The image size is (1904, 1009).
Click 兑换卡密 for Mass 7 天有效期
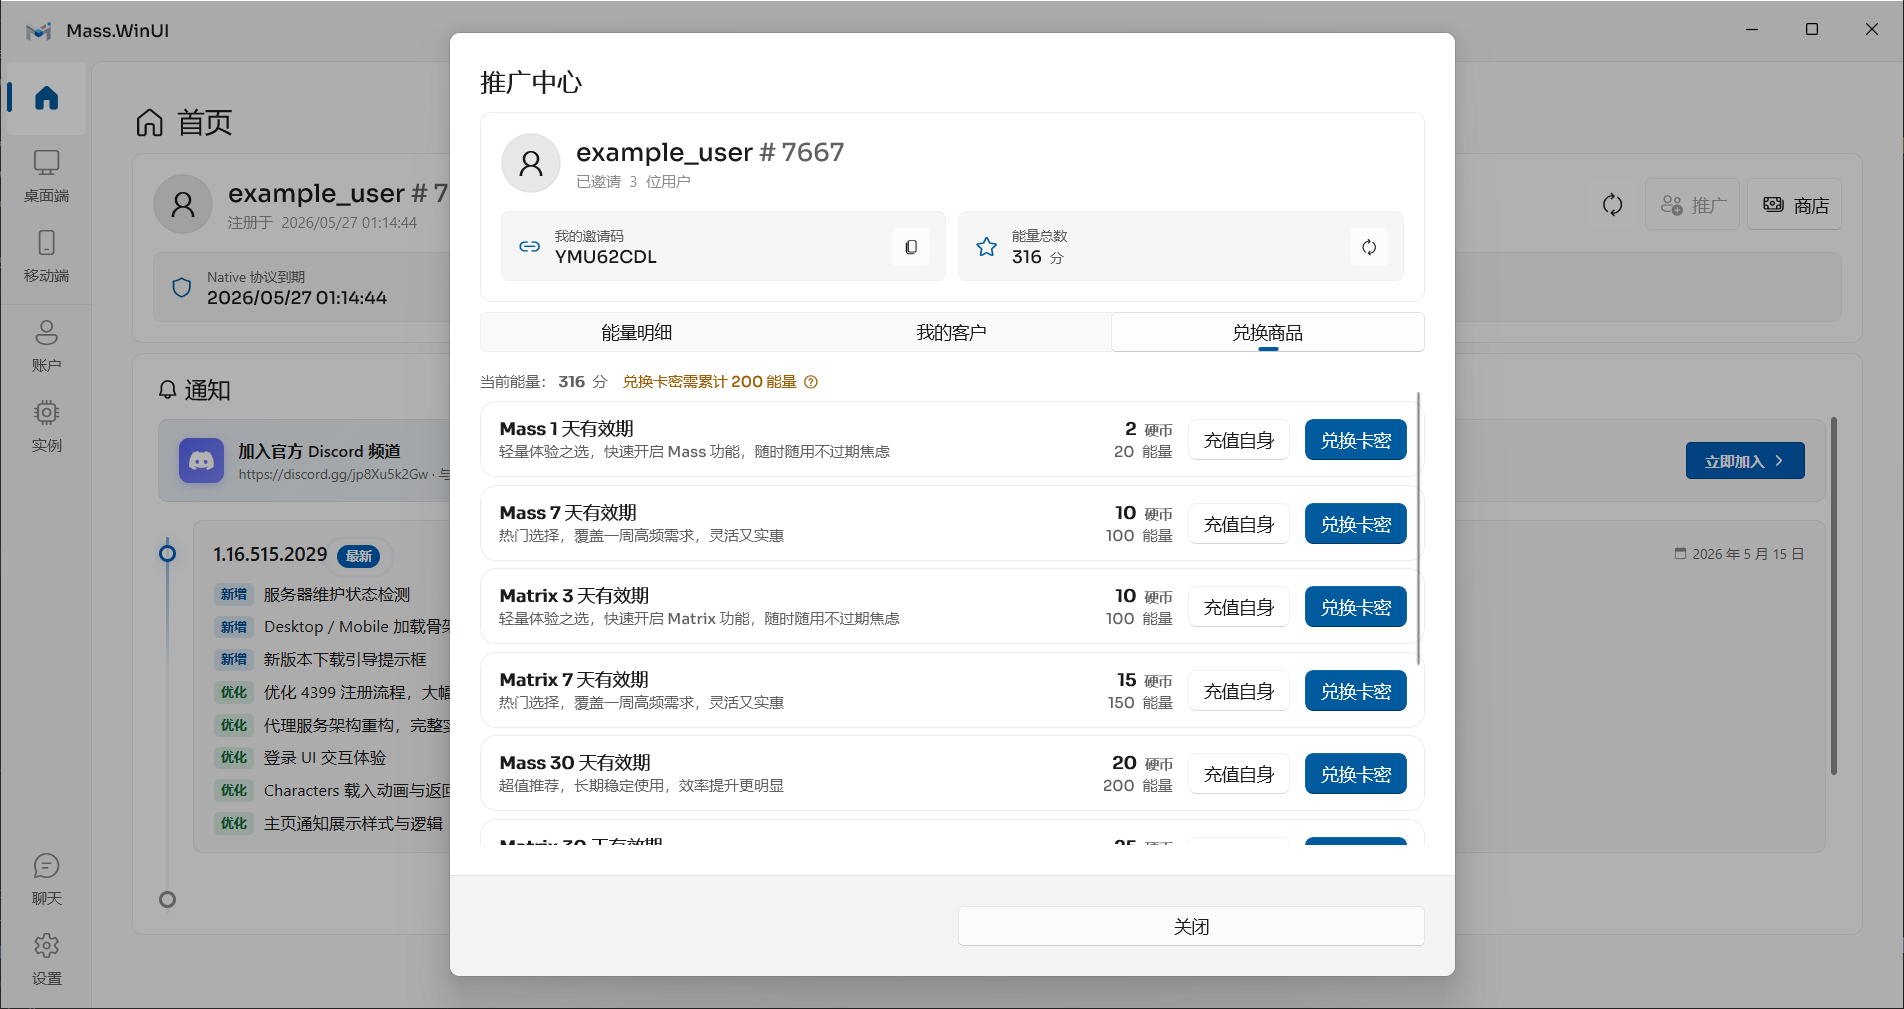click(x=1356, y=524)
